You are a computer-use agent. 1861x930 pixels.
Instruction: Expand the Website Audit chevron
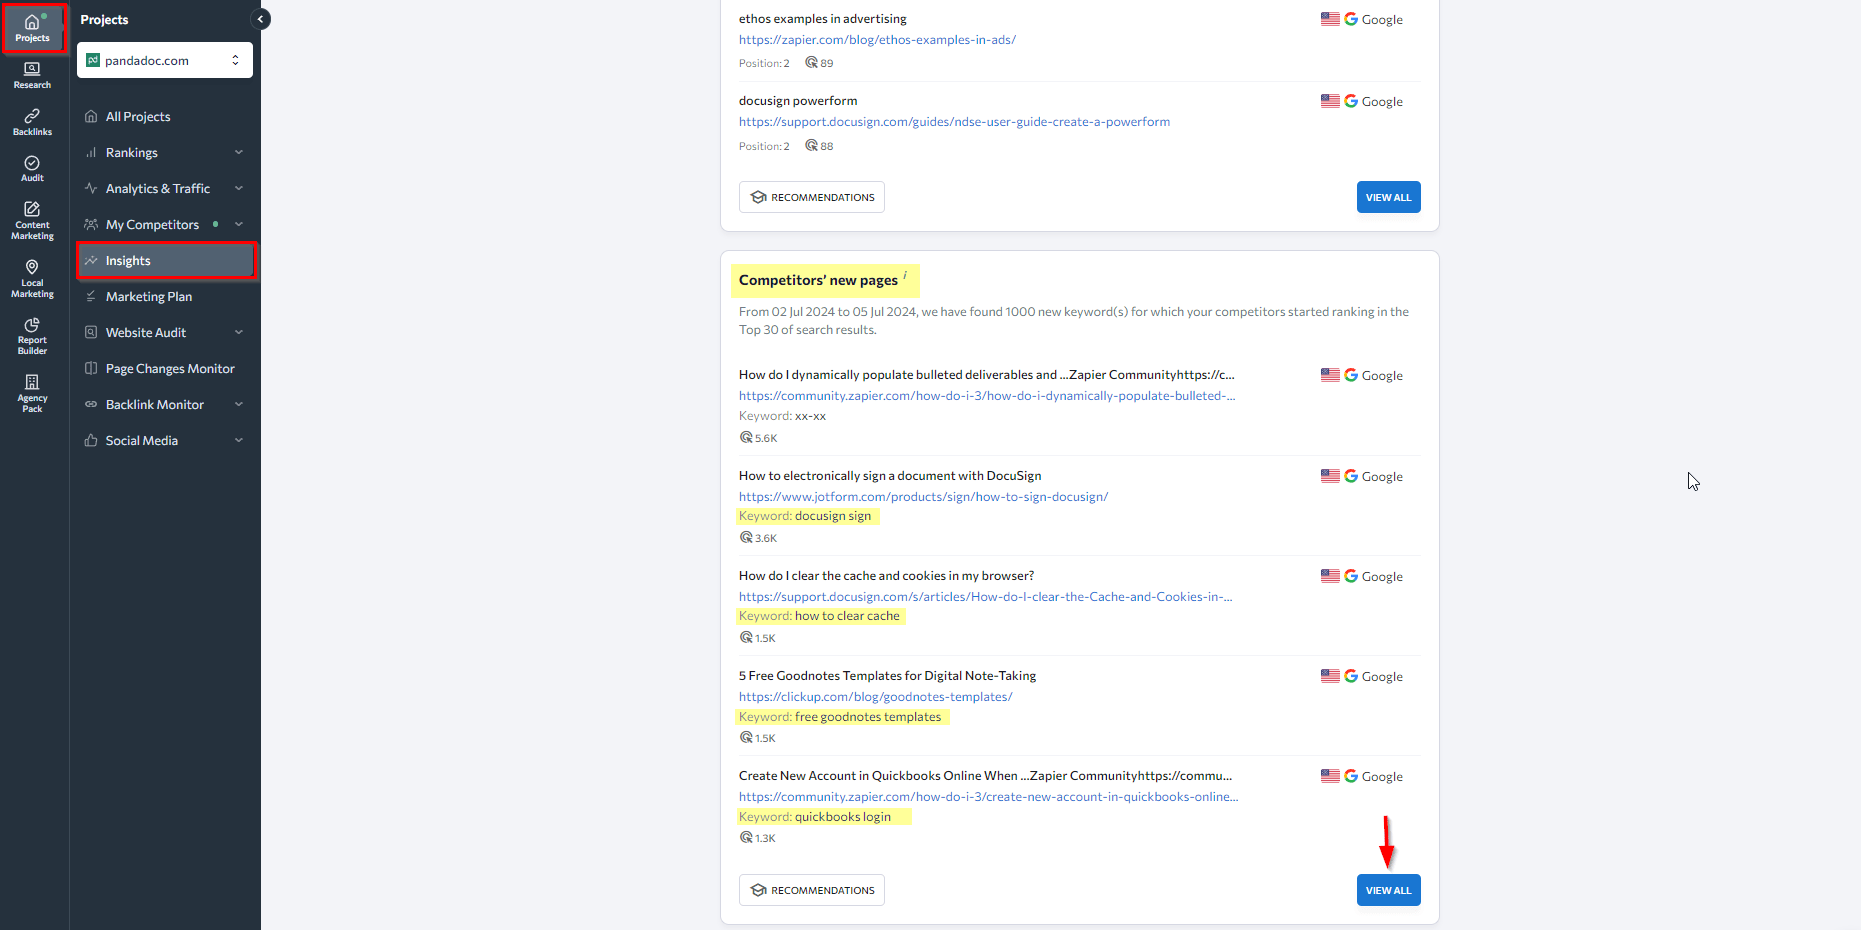[239, 332]
